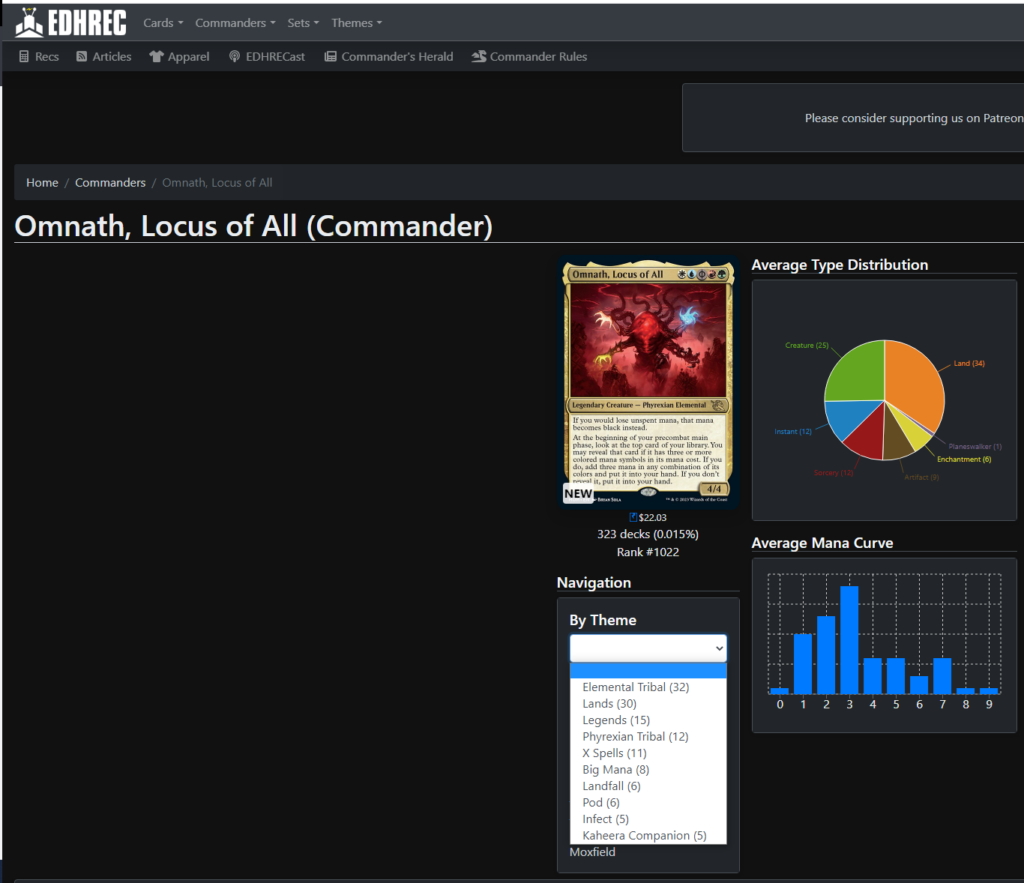Click the Artifact (9) chart label

921,477
